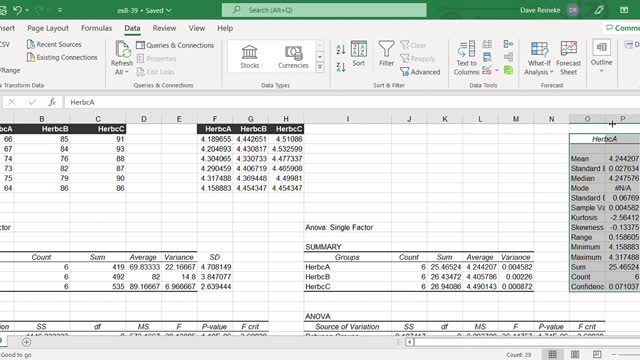Viewport: 640px width, 360px height.
Task: Open ribbon display options icon in title bar
Action: (624, 10)
